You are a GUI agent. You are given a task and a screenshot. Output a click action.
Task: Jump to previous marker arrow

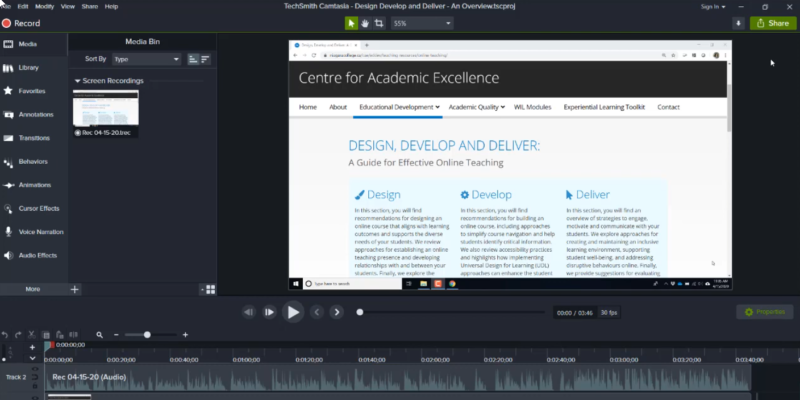pyautogui.click(x=317, y=312)
